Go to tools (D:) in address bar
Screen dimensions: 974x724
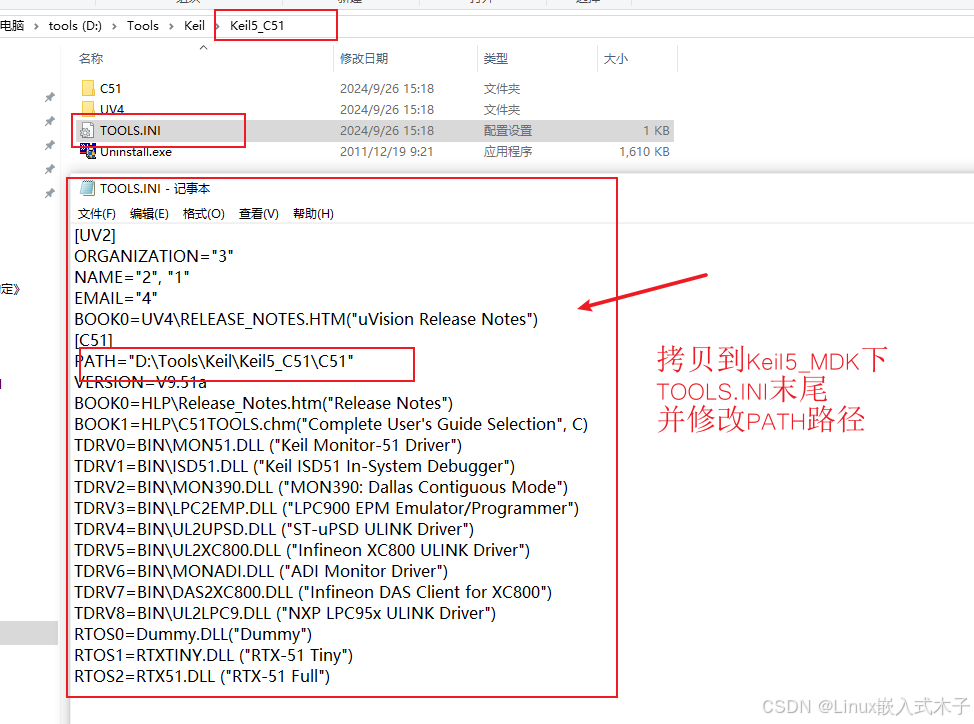76,26
